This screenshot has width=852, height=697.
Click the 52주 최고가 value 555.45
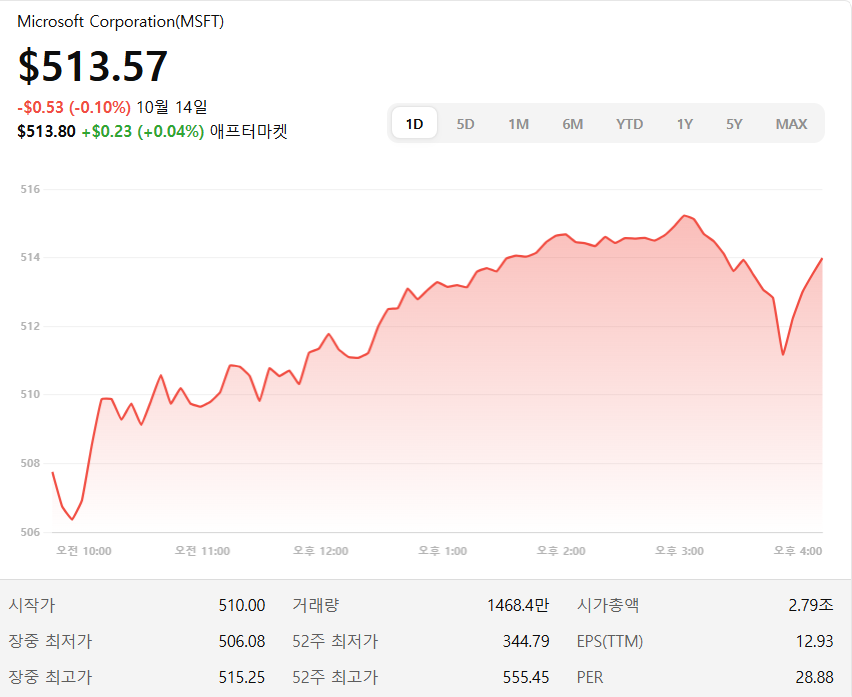click(x=526, y=677)
